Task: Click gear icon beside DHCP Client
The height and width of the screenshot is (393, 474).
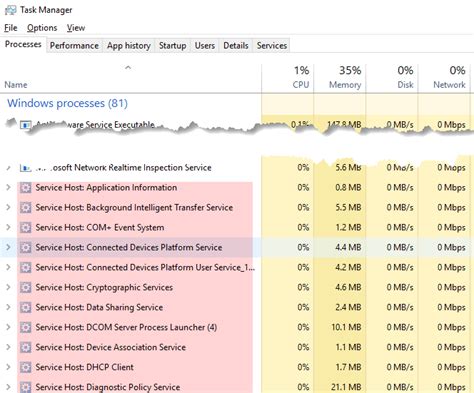Action: [x=25, y=368]
